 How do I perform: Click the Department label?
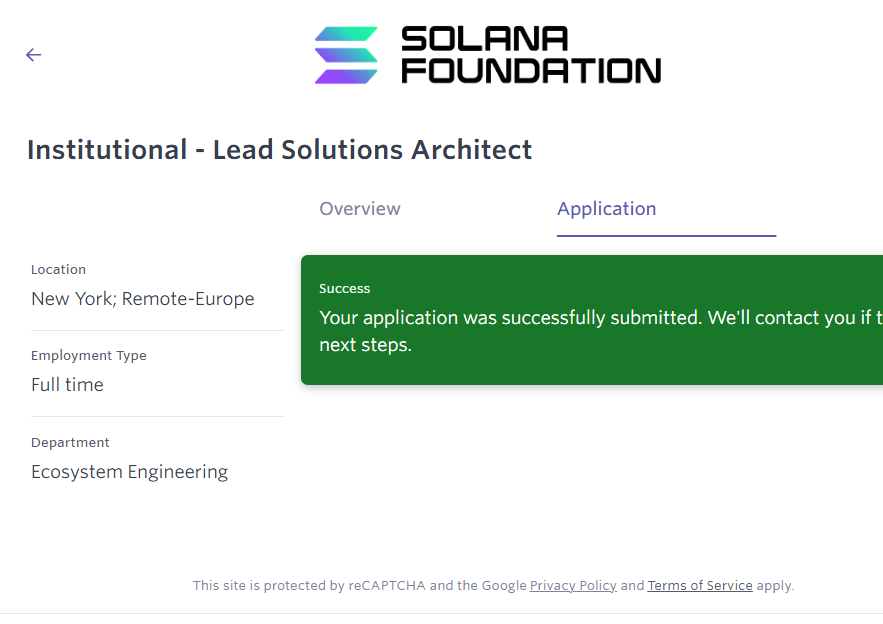(71, 443)
